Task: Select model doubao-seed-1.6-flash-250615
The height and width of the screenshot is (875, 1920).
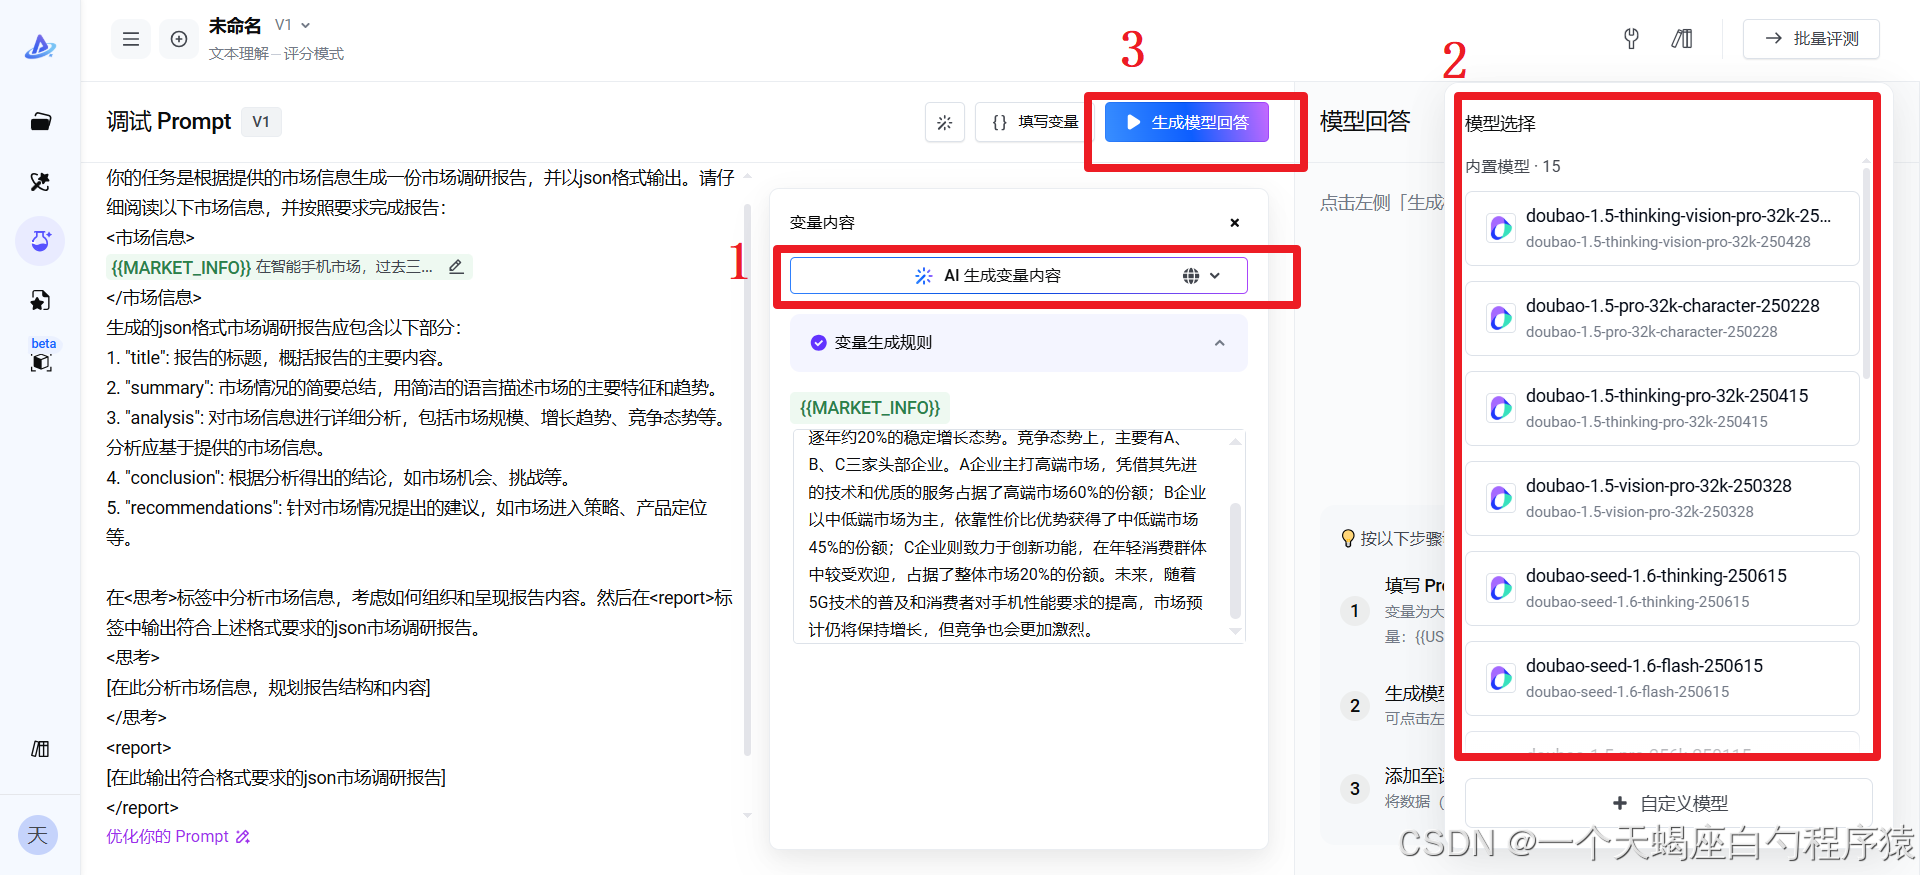Action: coord(1662,678)
